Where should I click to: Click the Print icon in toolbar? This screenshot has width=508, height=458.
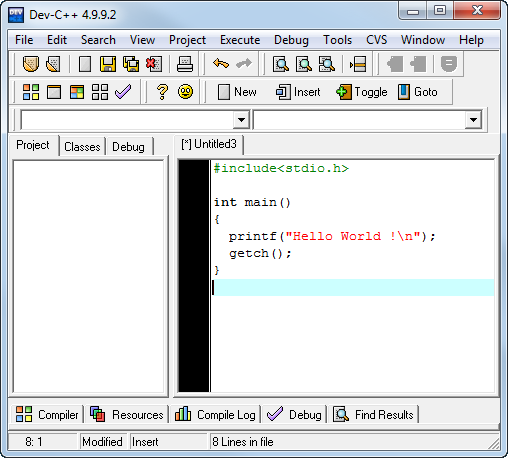pyautogui.click(x=185, y=64)
